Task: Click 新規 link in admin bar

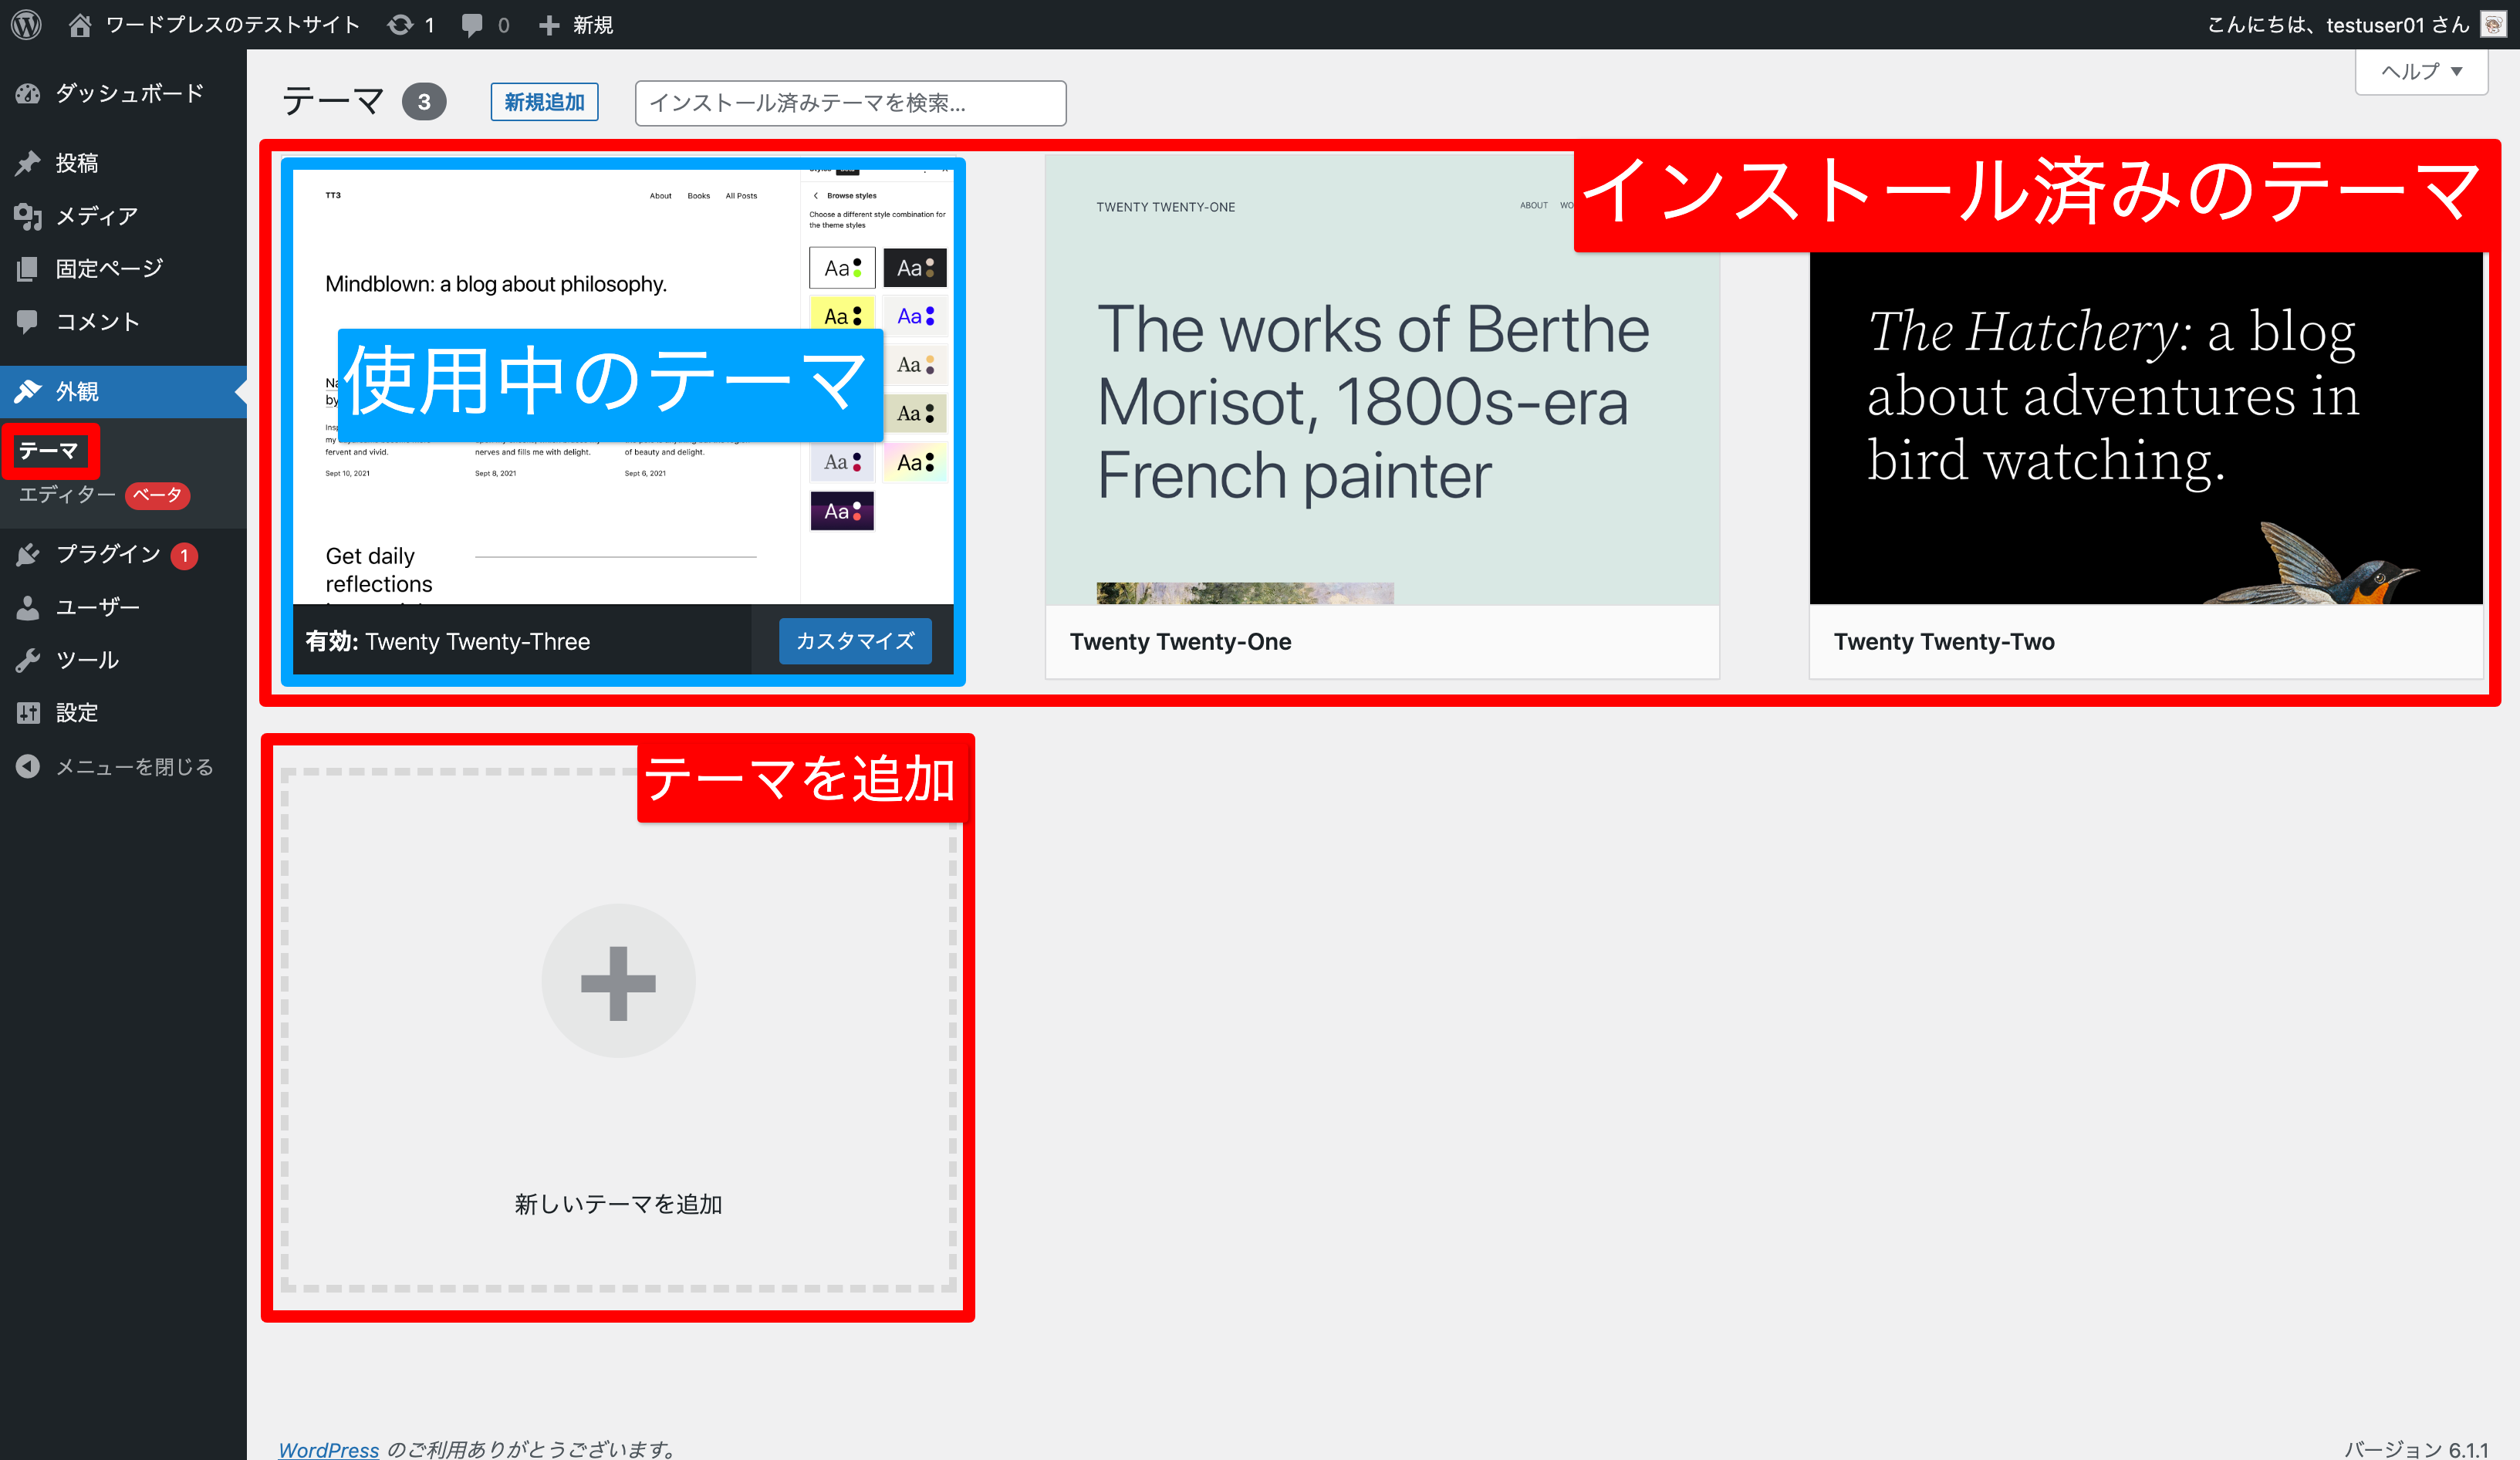Action: pos(593,24)
